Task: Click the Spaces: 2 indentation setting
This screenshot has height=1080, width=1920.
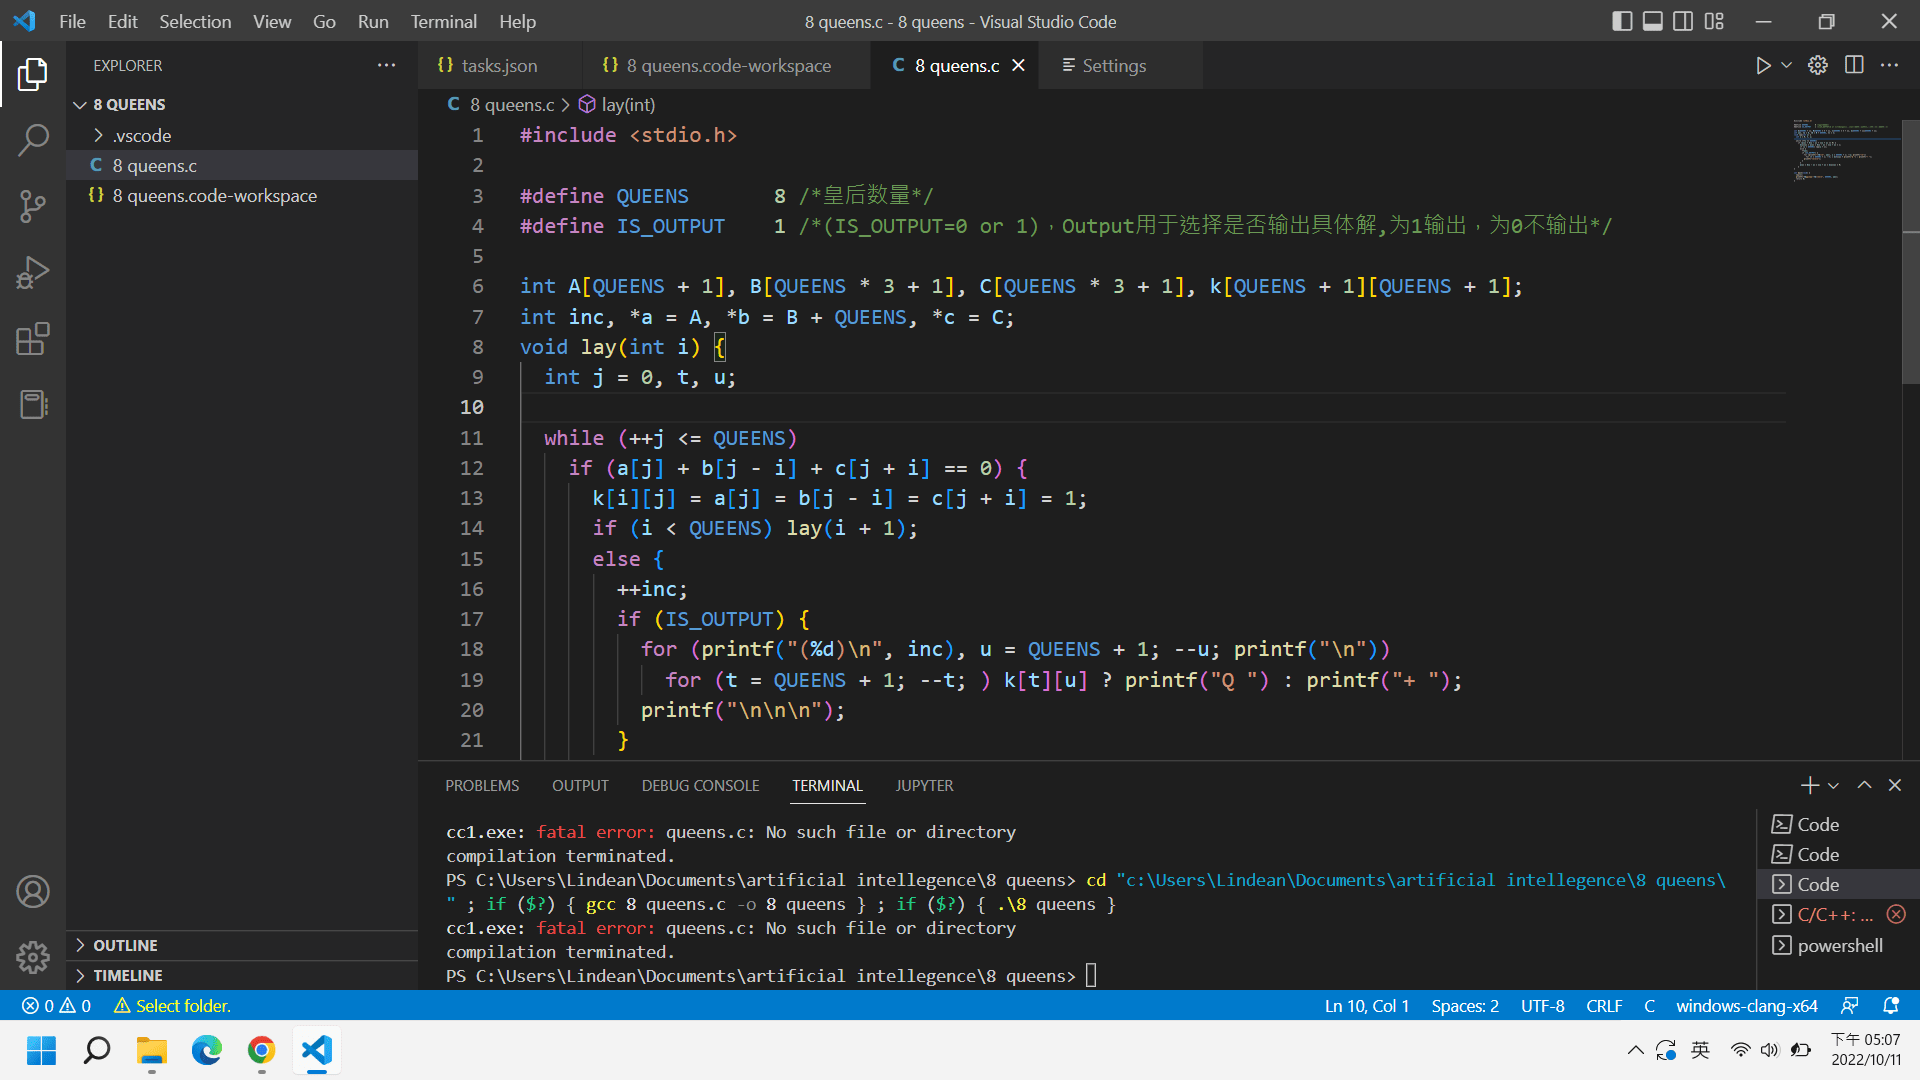Action: point(1464,1006)
